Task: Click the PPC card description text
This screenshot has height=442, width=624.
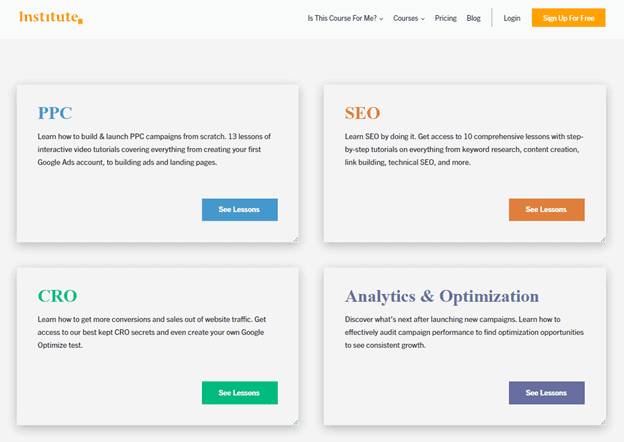Action: click(x=154, y=149)
